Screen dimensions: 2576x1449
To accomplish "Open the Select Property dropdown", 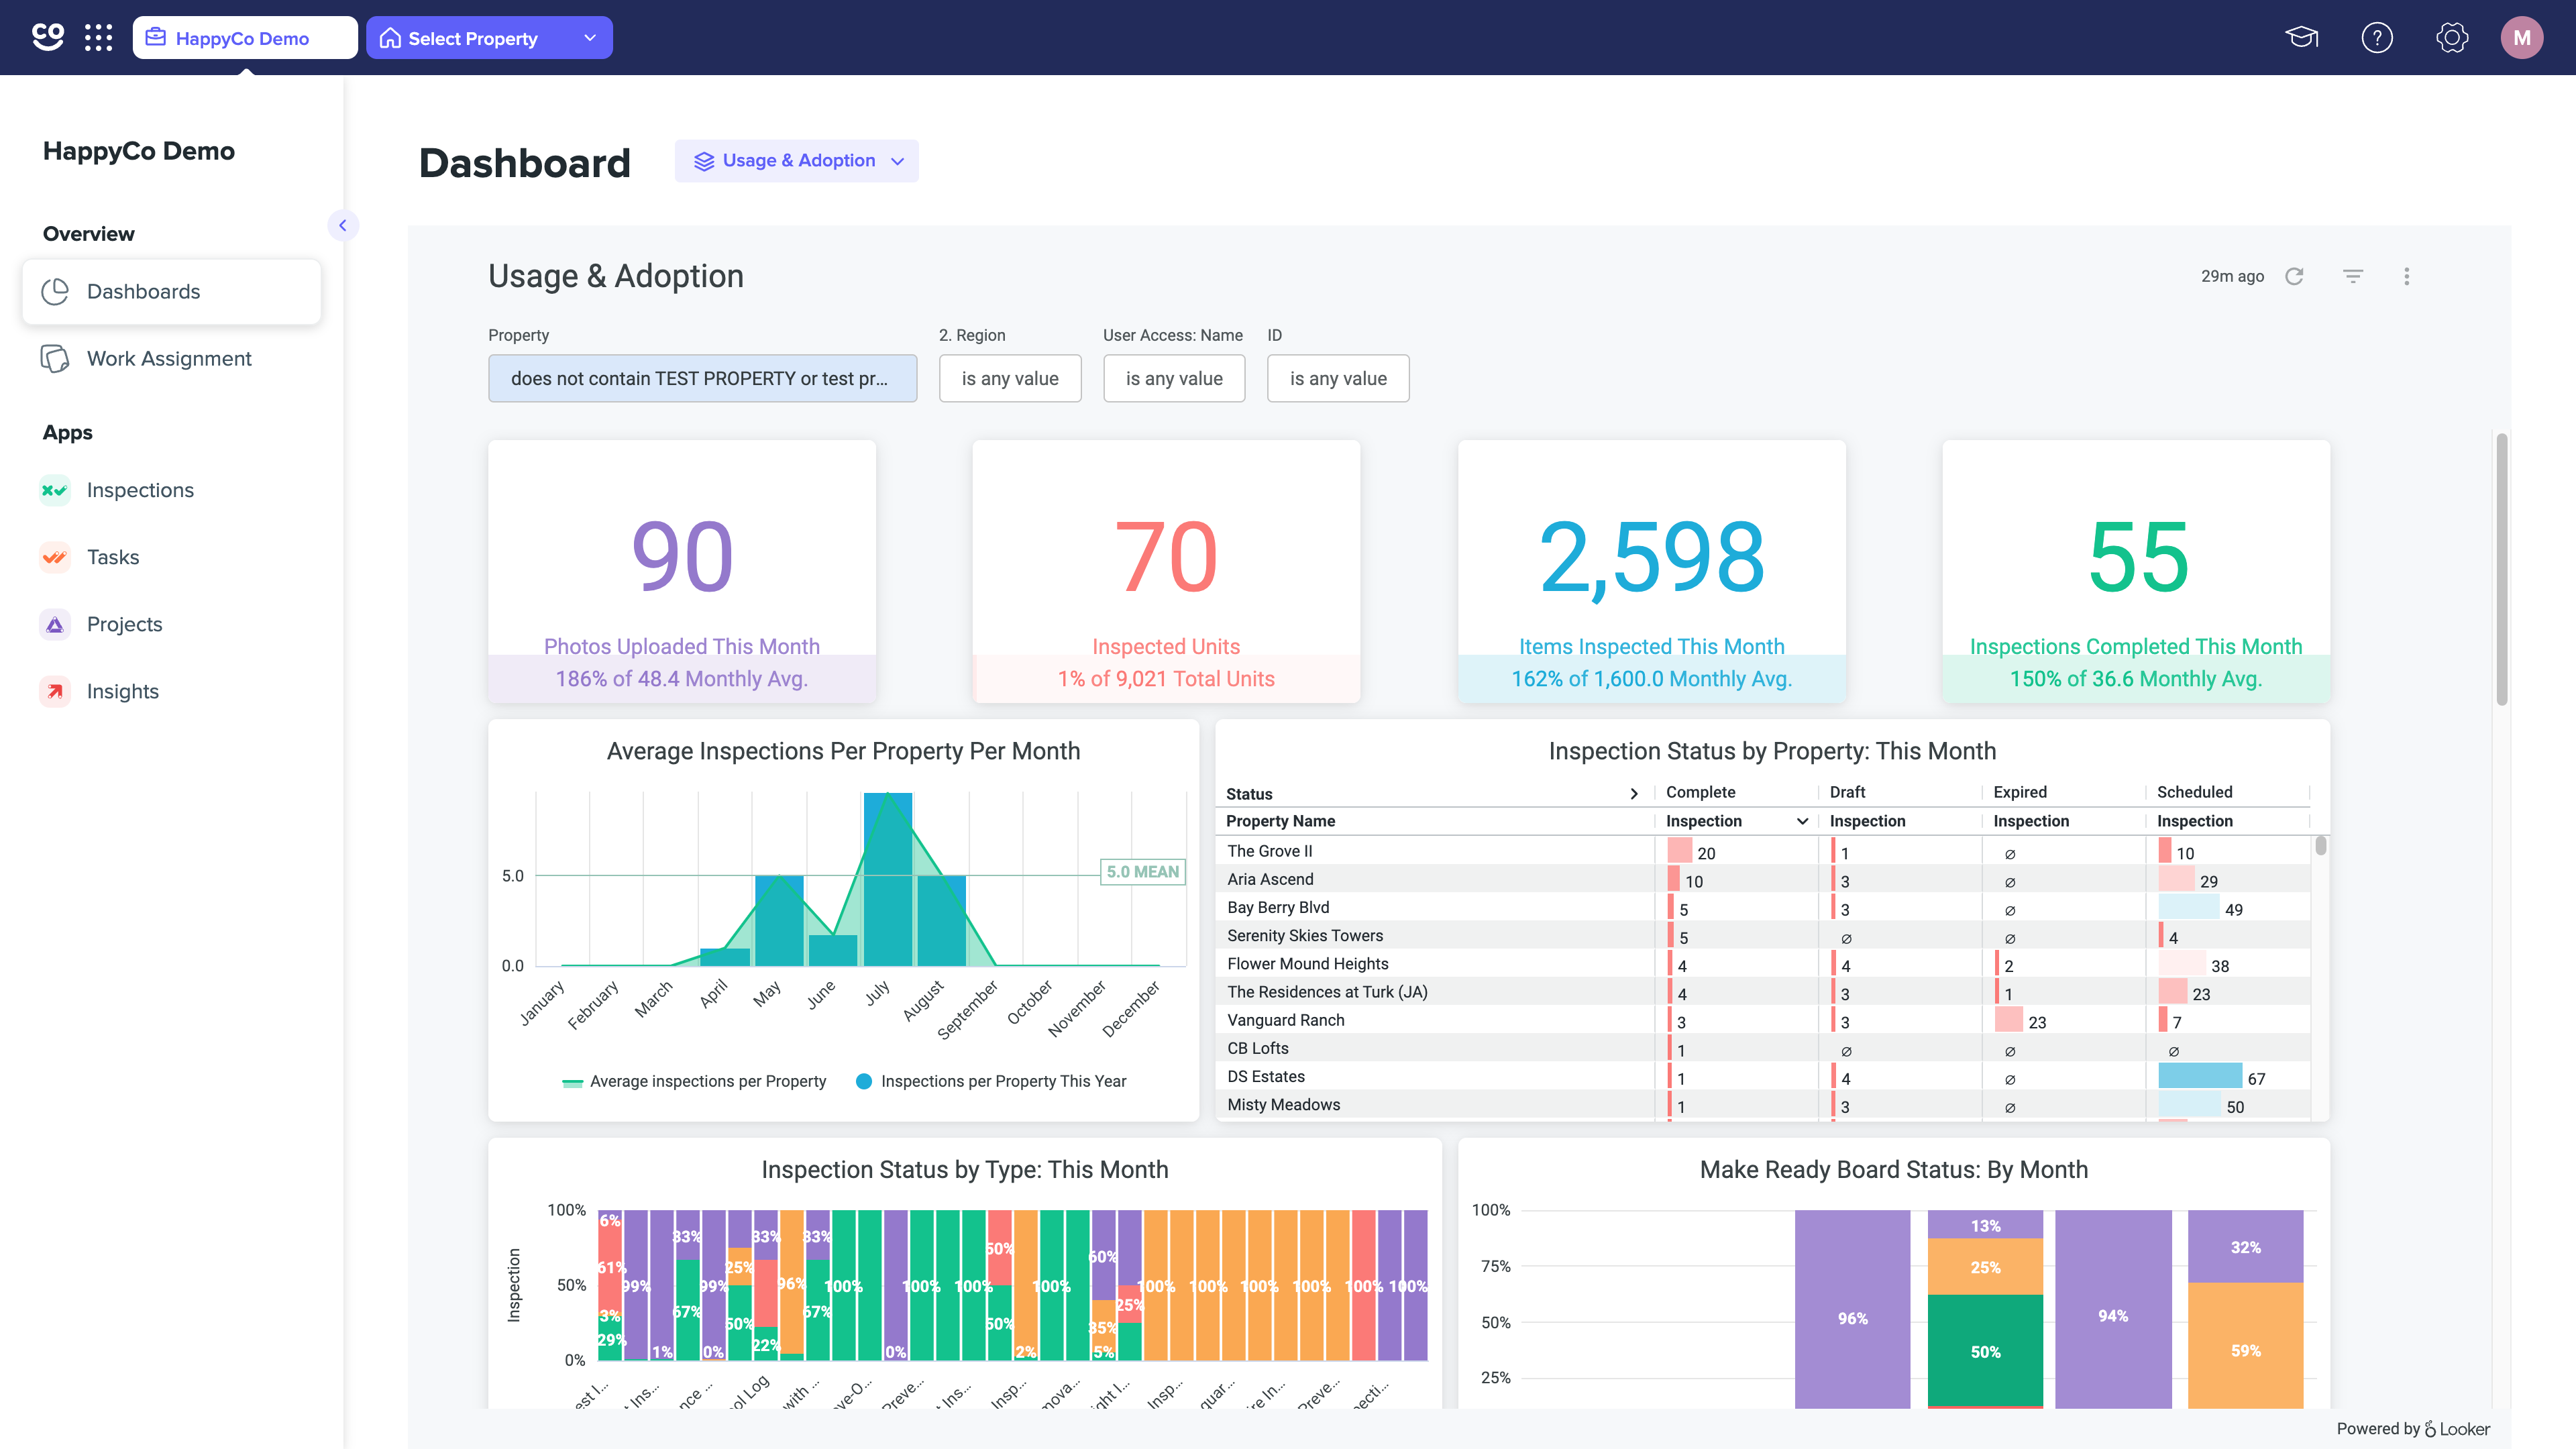I will 489,38.
